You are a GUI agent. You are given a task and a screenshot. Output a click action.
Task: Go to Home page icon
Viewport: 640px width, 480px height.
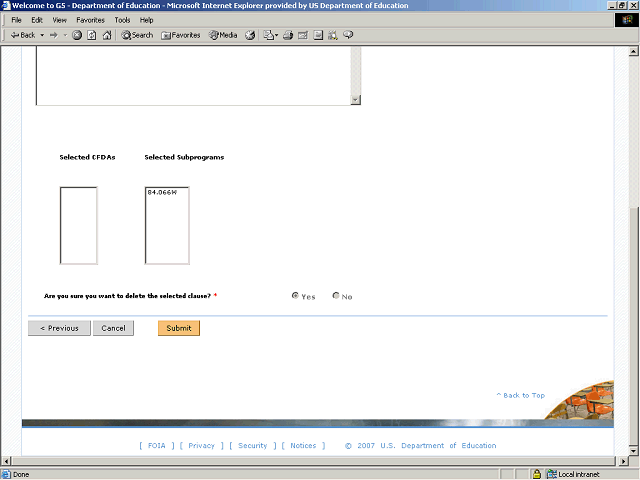point(107,36)
